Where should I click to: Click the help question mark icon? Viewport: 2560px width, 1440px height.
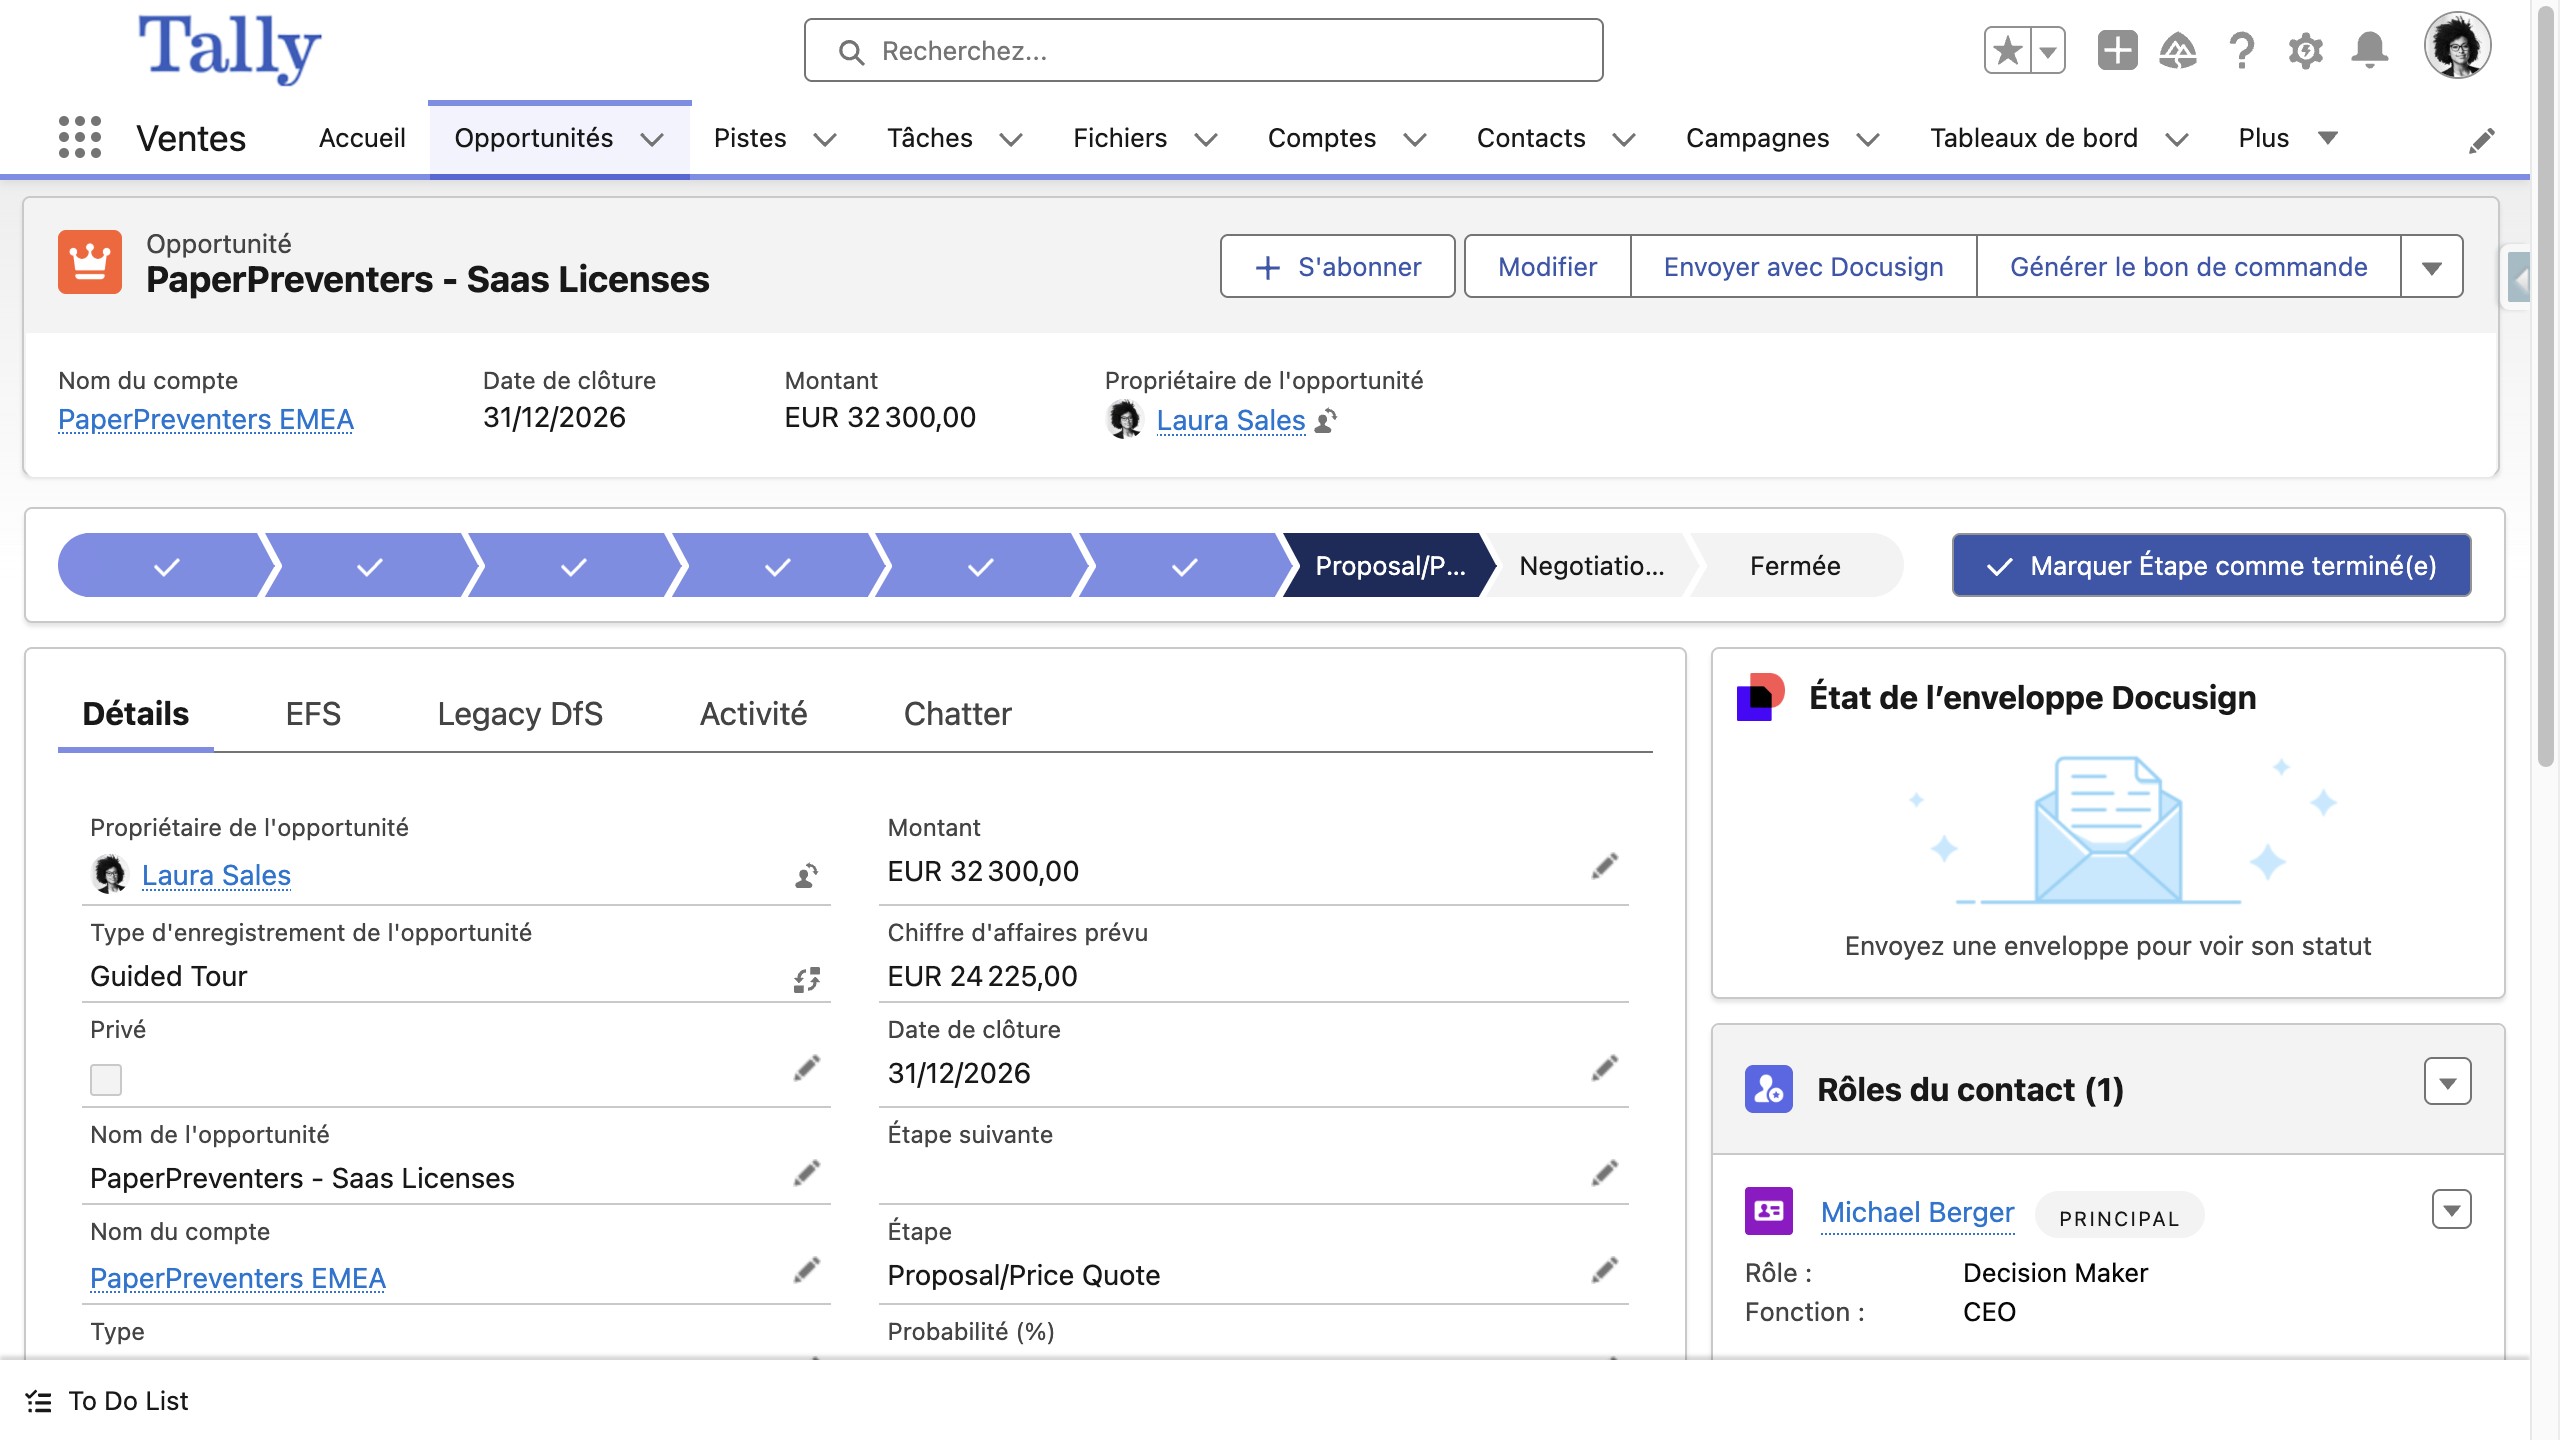(x=2241, y=50)
